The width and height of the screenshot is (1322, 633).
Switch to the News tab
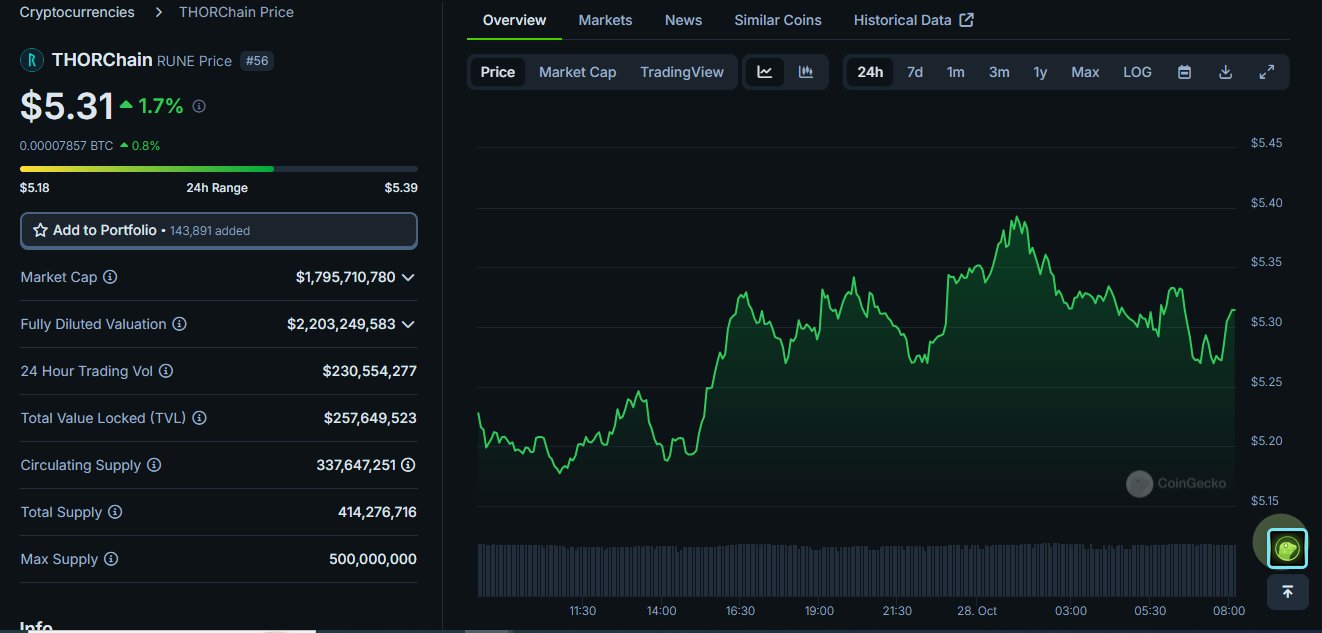(683, 19)
